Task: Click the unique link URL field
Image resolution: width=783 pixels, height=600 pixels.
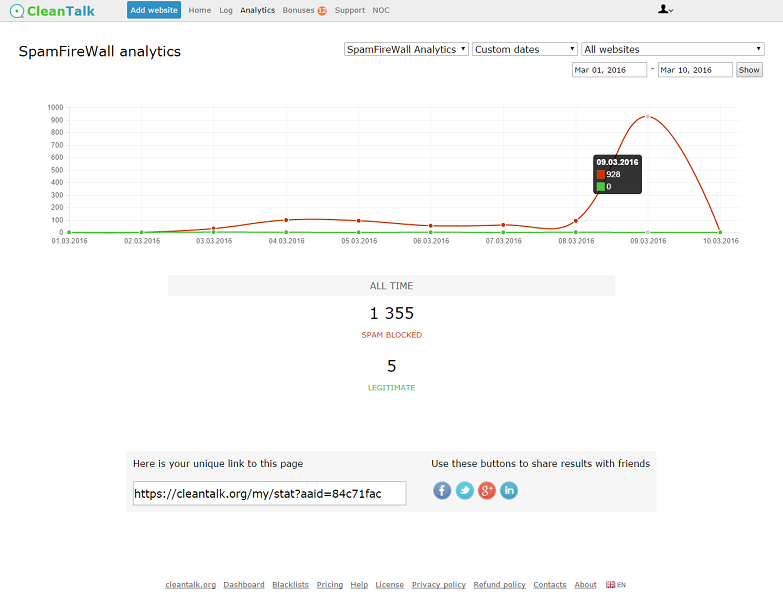Action: [270, 494]
